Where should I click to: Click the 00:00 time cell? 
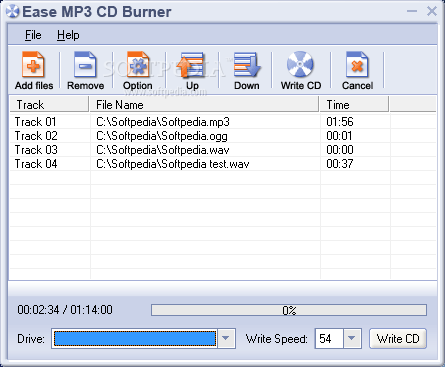pyautogui.click(x=340, y=150)
